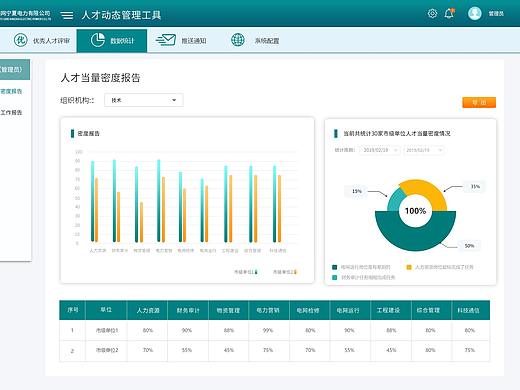Click the 电网检修 table column header
The width and height of the screenshot is (520, 390).
click(x=310, y=310)
